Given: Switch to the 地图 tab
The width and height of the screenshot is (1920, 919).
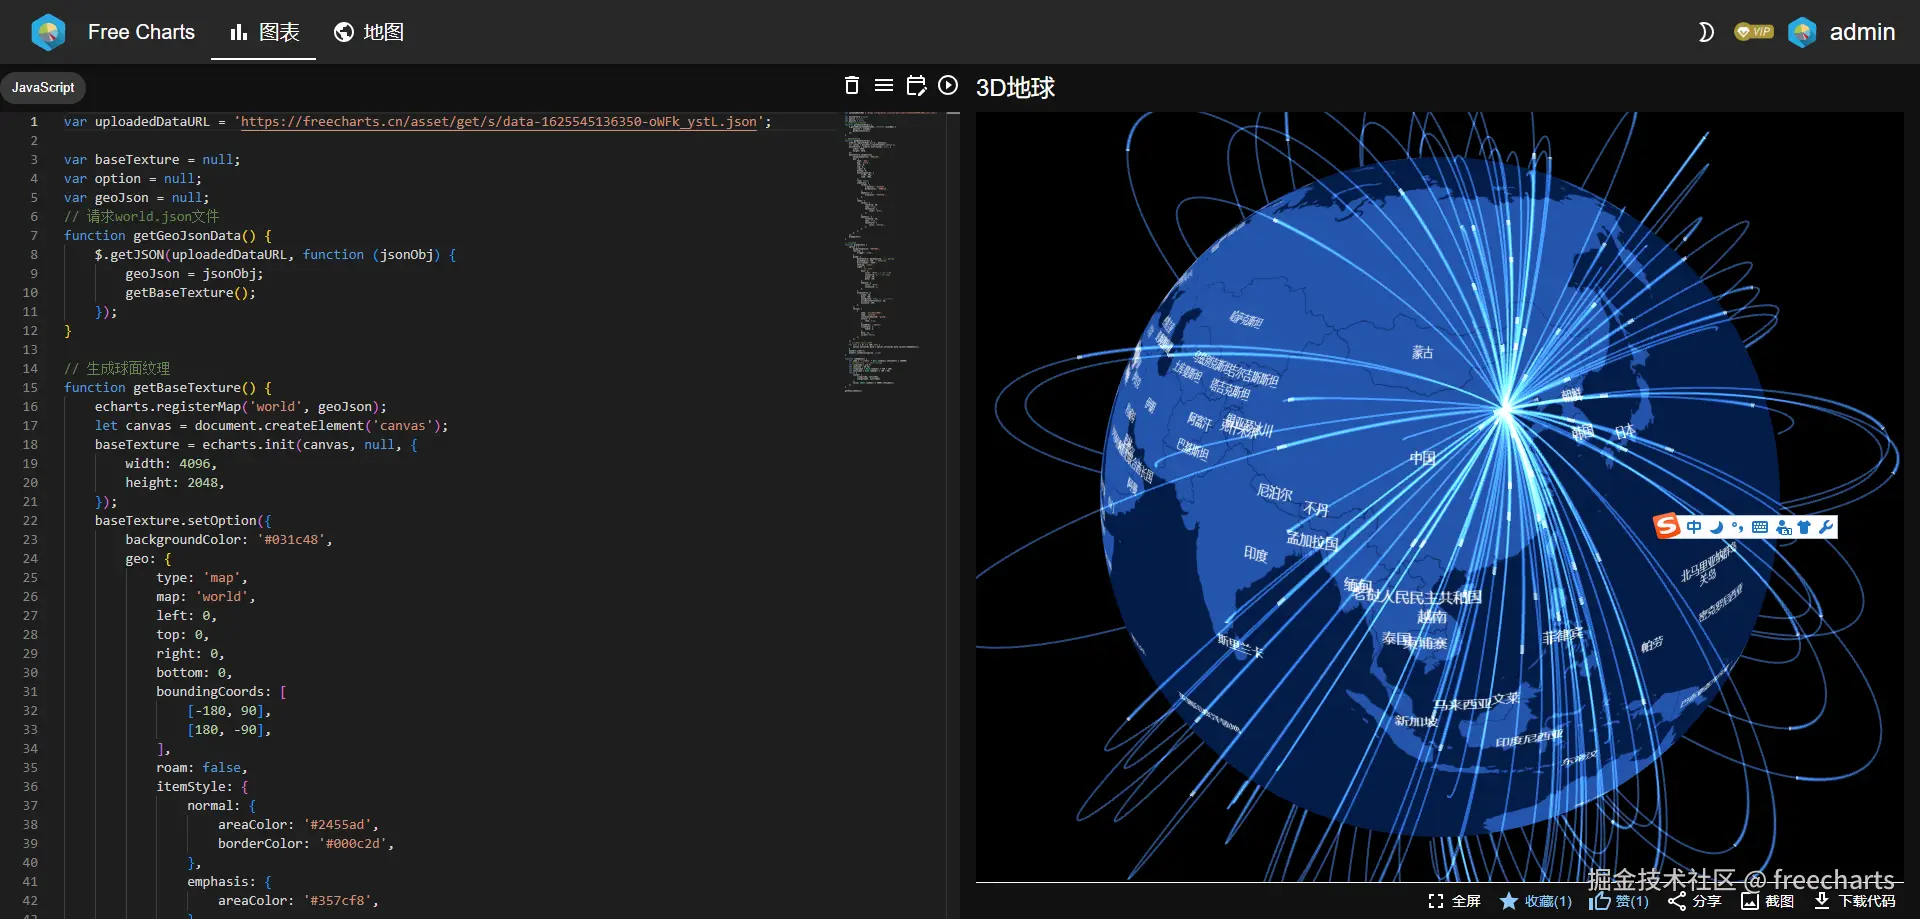Looking at the screenshot, I should click(369, 32).
